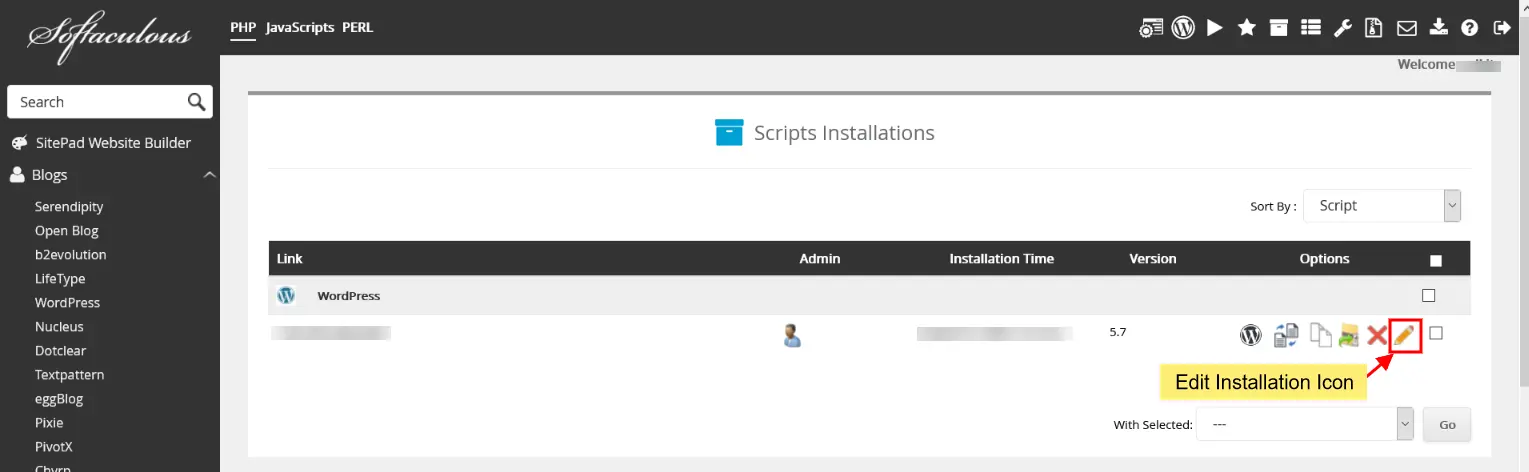Open the envelope email settings icon
Screen dimensions: 1529x472
click(1407, 28)
